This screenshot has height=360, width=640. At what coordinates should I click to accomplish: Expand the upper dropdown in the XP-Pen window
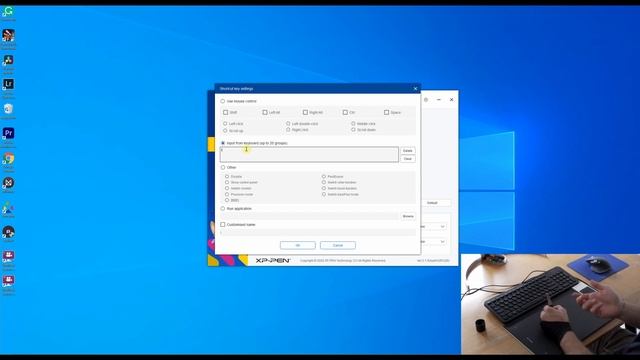coord(442,227)
